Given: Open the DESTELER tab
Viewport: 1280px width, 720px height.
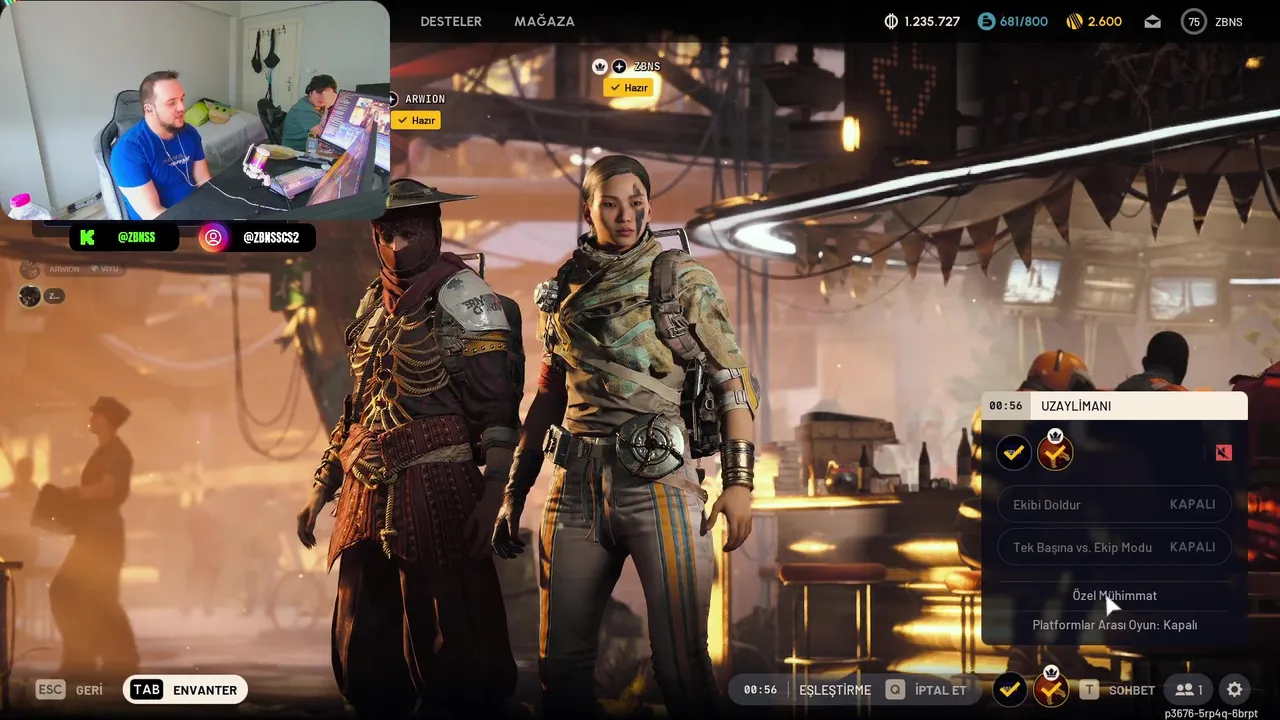Looking at the screenshot, I should (x=450, y=21).
